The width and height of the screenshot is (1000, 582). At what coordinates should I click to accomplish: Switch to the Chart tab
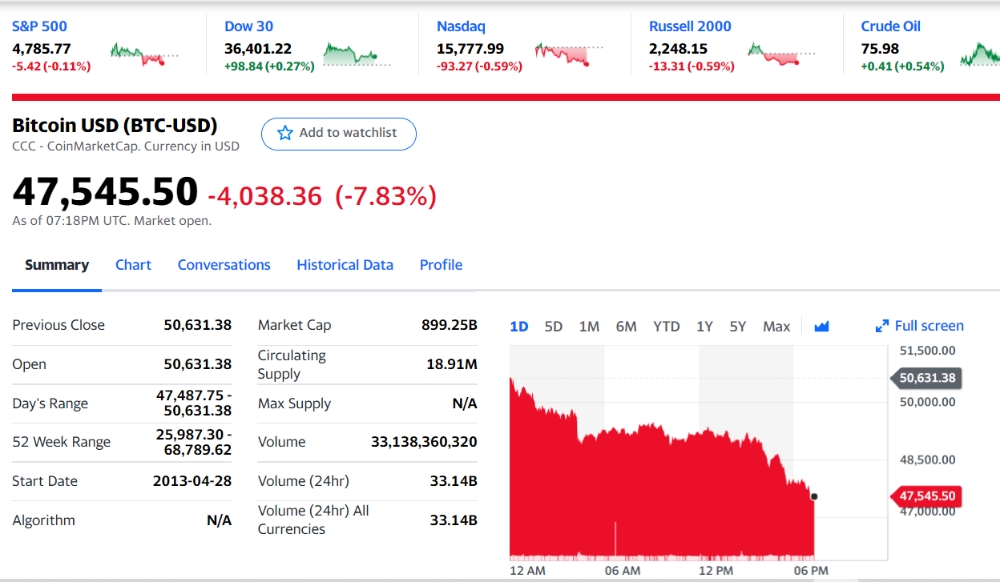(133, 265)
